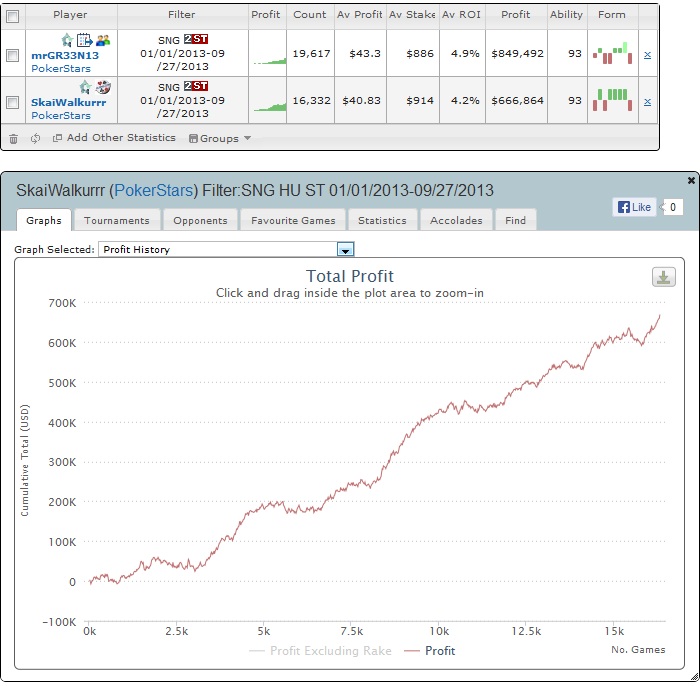Click the 19,617 count cell
Screen dimensions: 700x686
tap(311, 54)
